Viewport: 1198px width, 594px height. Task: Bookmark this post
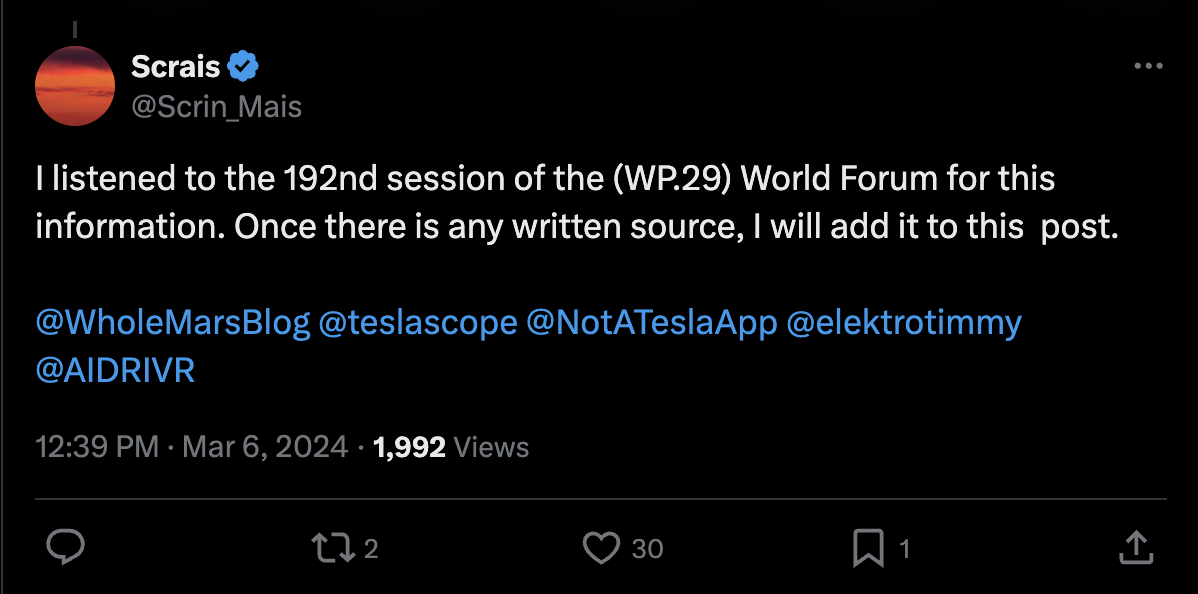(867, 547)
